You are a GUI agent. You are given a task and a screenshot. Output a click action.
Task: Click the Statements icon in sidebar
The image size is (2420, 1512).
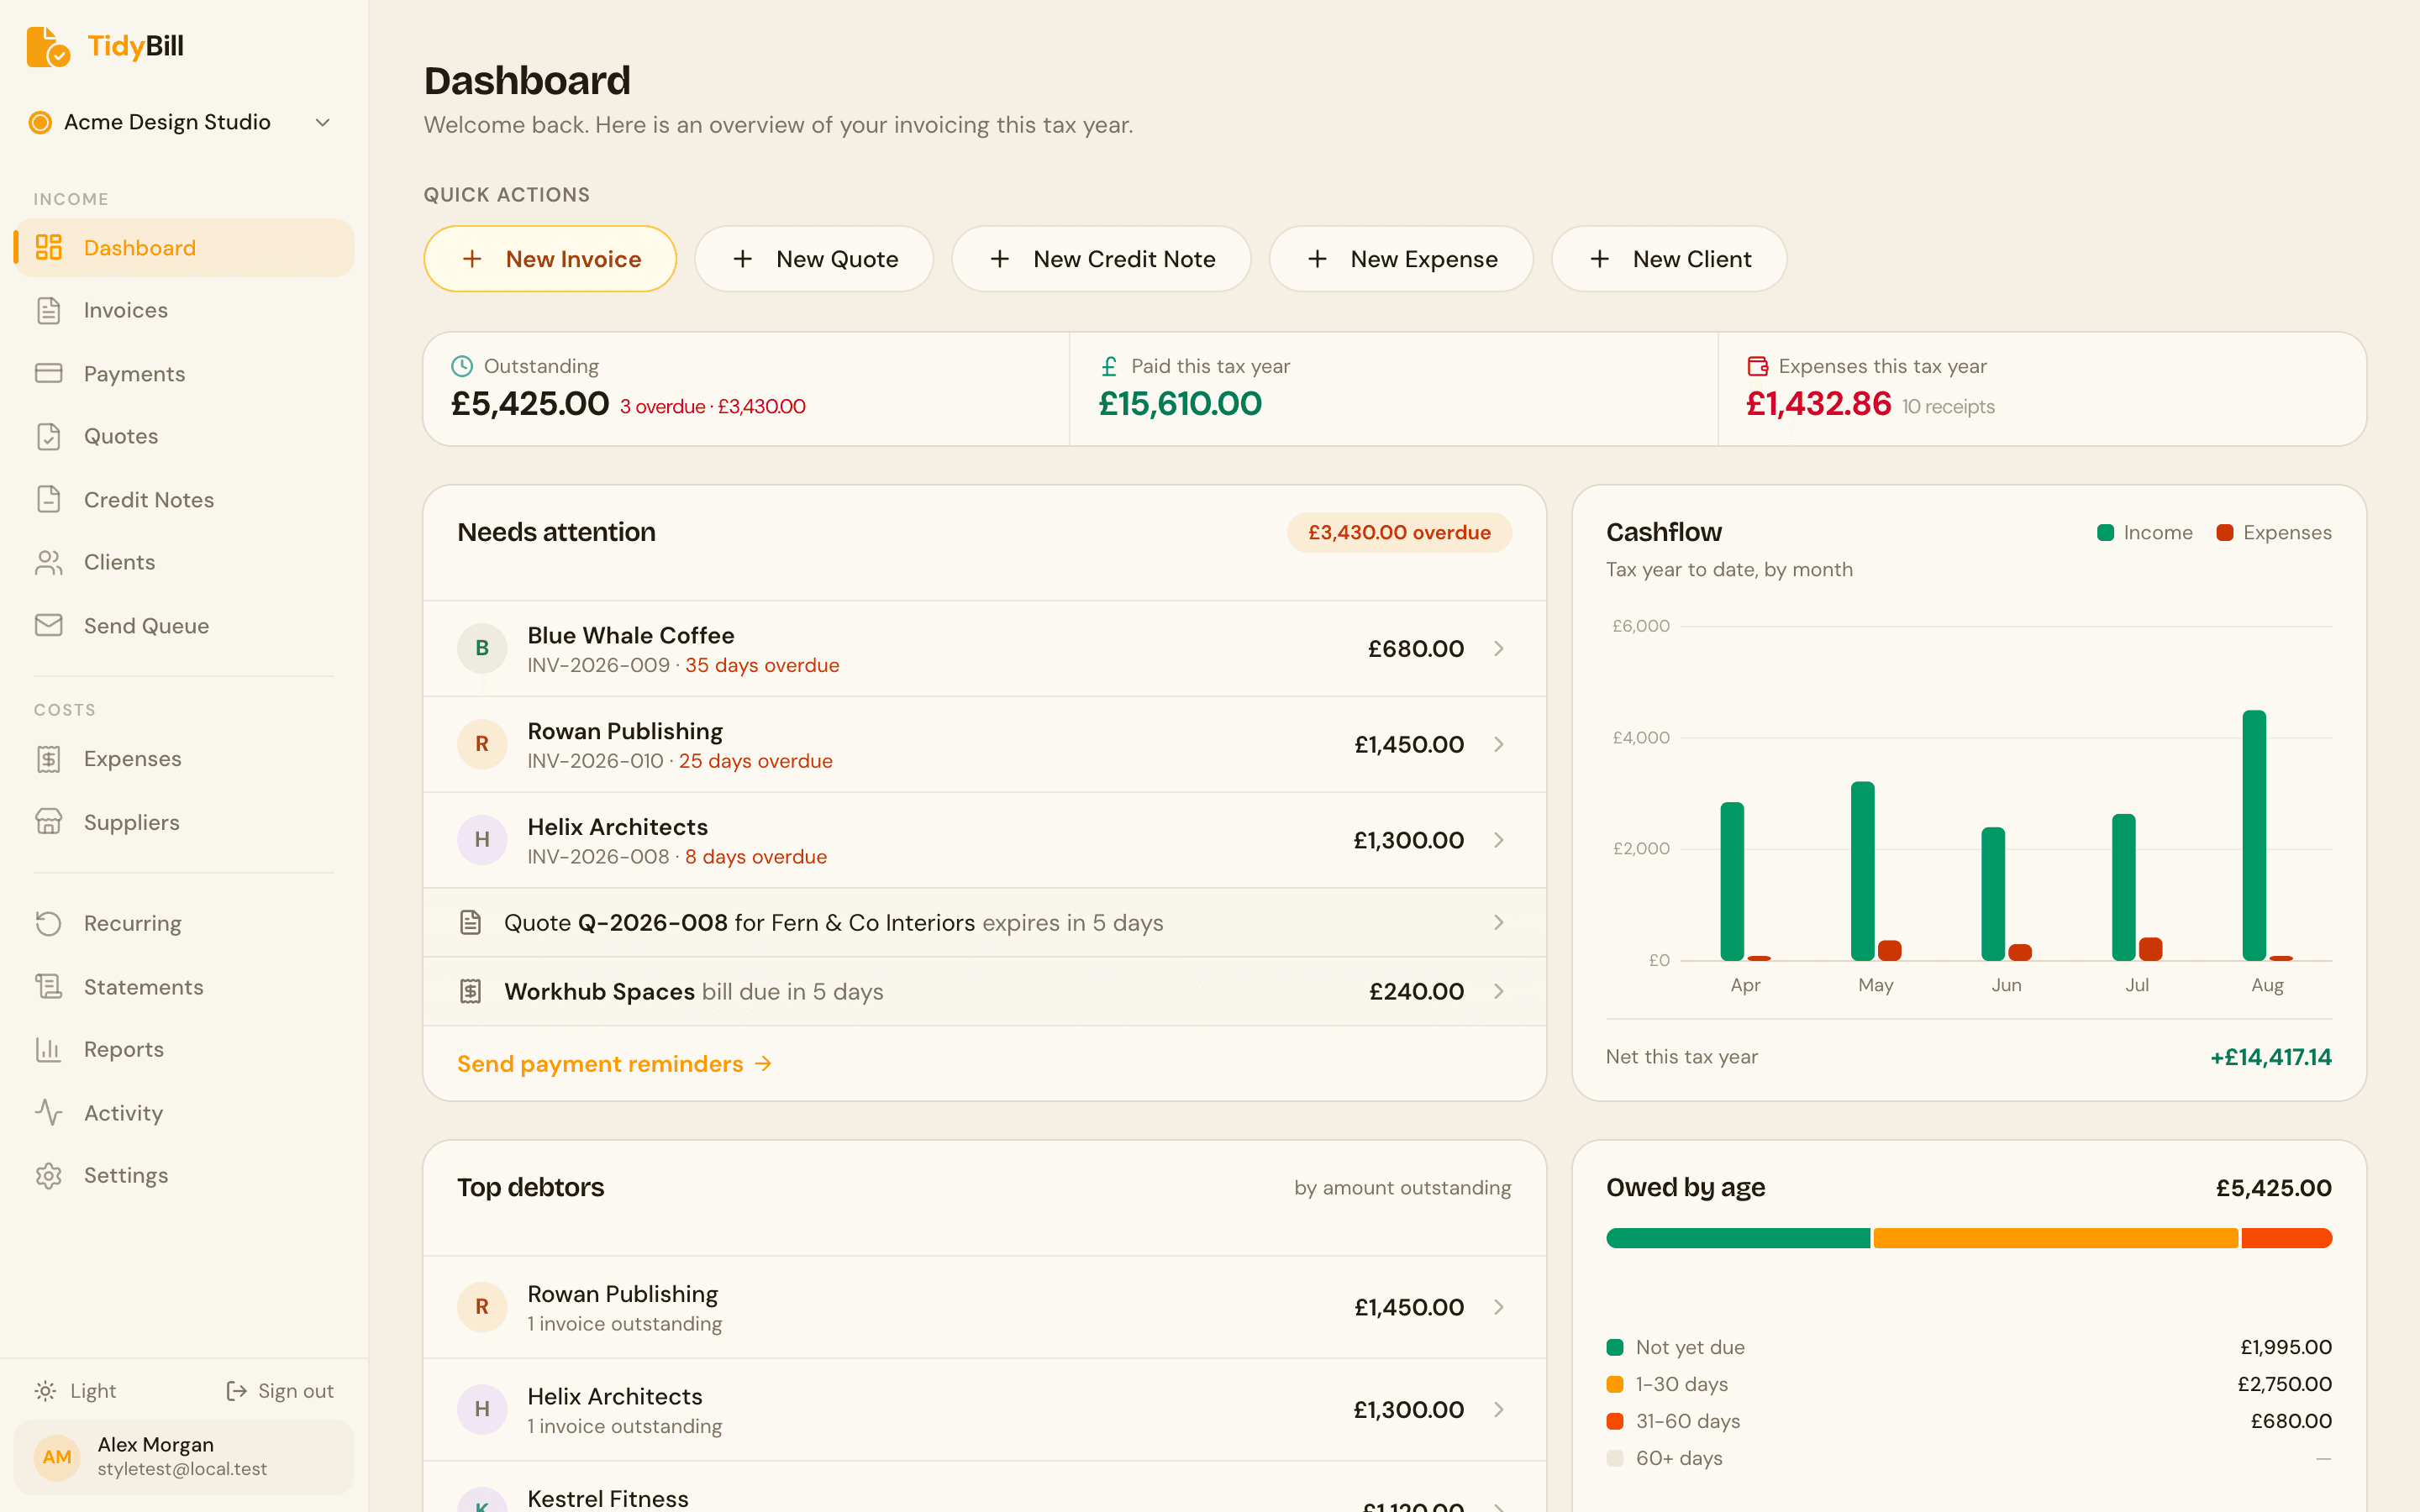tap(49, 986)
